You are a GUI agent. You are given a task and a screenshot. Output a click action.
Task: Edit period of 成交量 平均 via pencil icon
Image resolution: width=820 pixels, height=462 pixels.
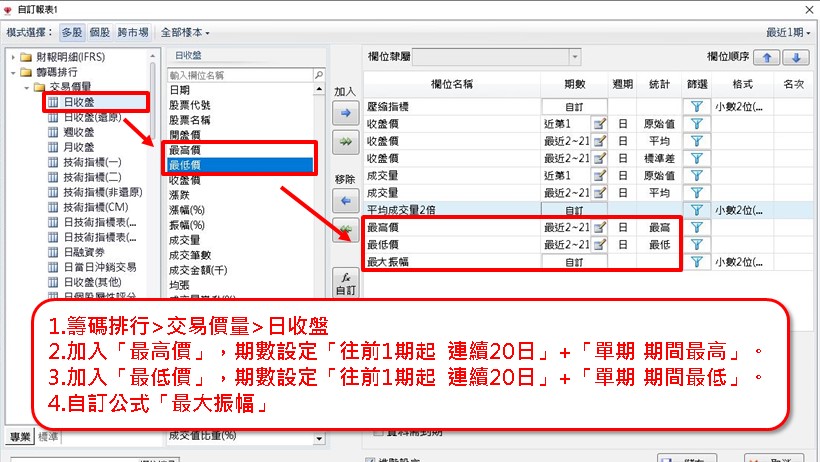pyautogui.click(x=599, y=193)
